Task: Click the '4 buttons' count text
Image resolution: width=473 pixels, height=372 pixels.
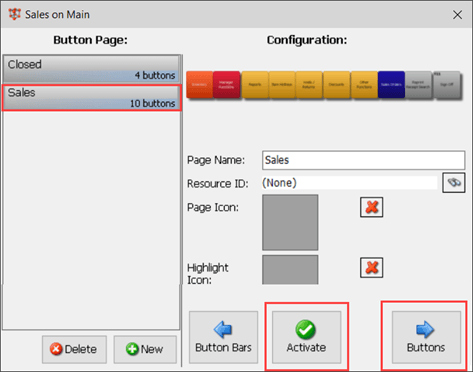Action: pos(155,76)
